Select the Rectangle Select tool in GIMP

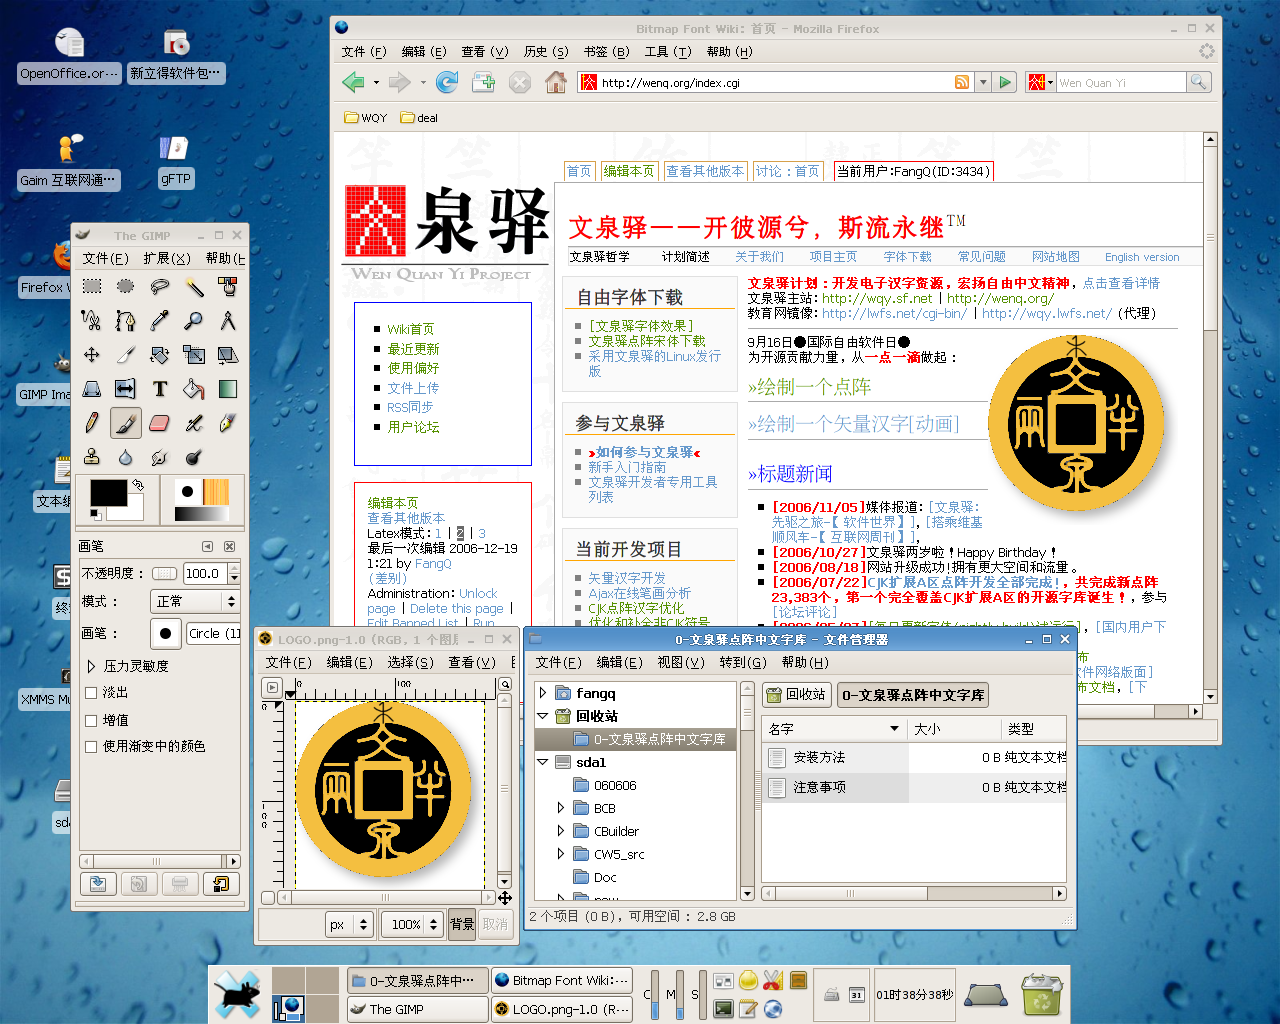coord(92,287)
